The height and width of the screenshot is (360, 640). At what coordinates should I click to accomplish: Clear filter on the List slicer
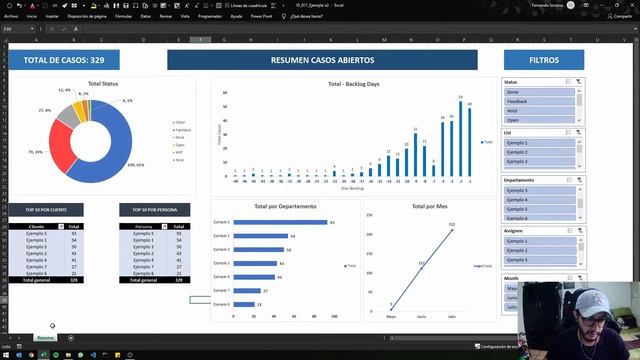(x=579, y=133)
